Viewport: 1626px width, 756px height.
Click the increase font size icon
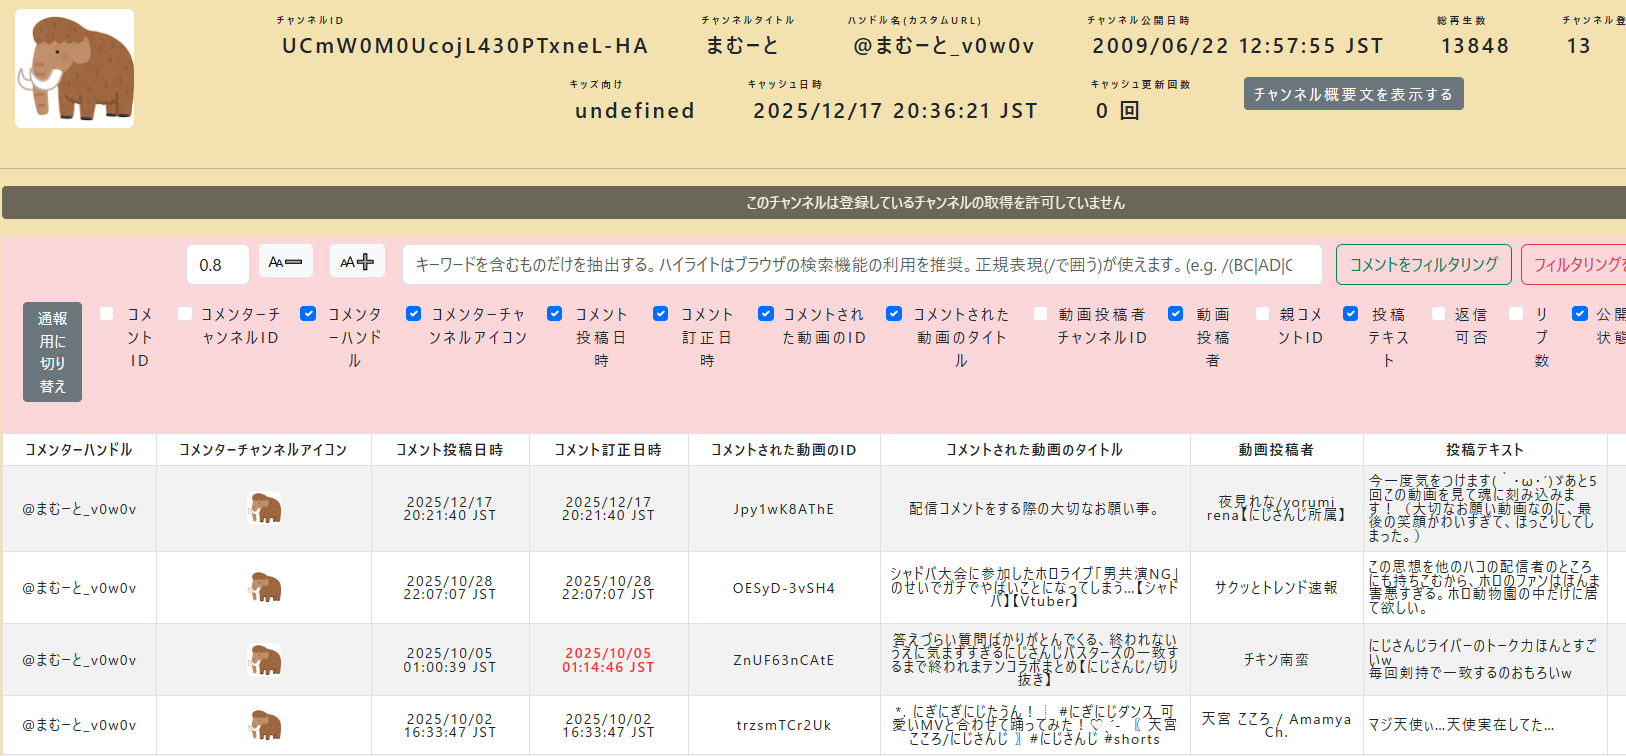(x=357, y=262)
